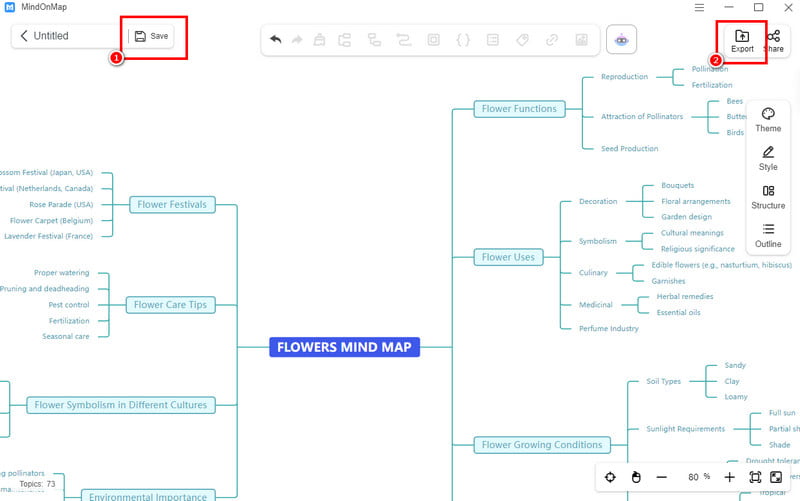This screenshot has height=501, width=800.
Task: Open the Export option
Action: coord(742,40)
